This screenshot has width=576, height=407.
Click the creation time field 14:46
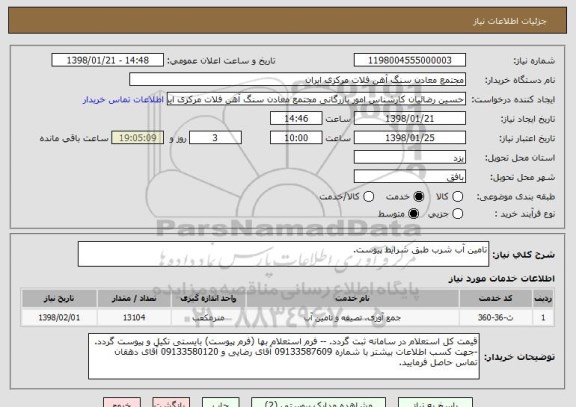tap(296, 118)
